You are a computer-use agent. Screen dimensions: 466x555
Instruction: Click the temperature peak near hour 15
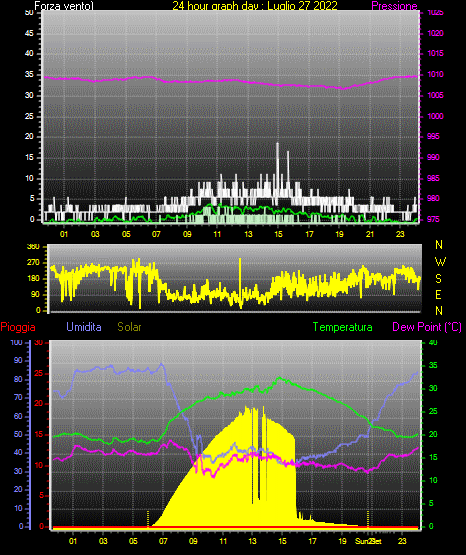point(280,378)
